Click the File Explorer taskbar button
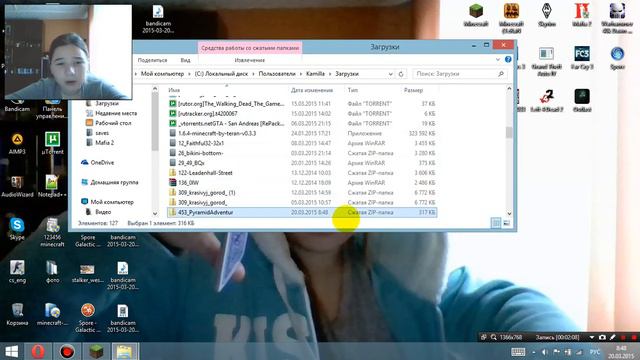Image resolution: width=640 pixels, height=360 pixels. (x=124, y=351)
